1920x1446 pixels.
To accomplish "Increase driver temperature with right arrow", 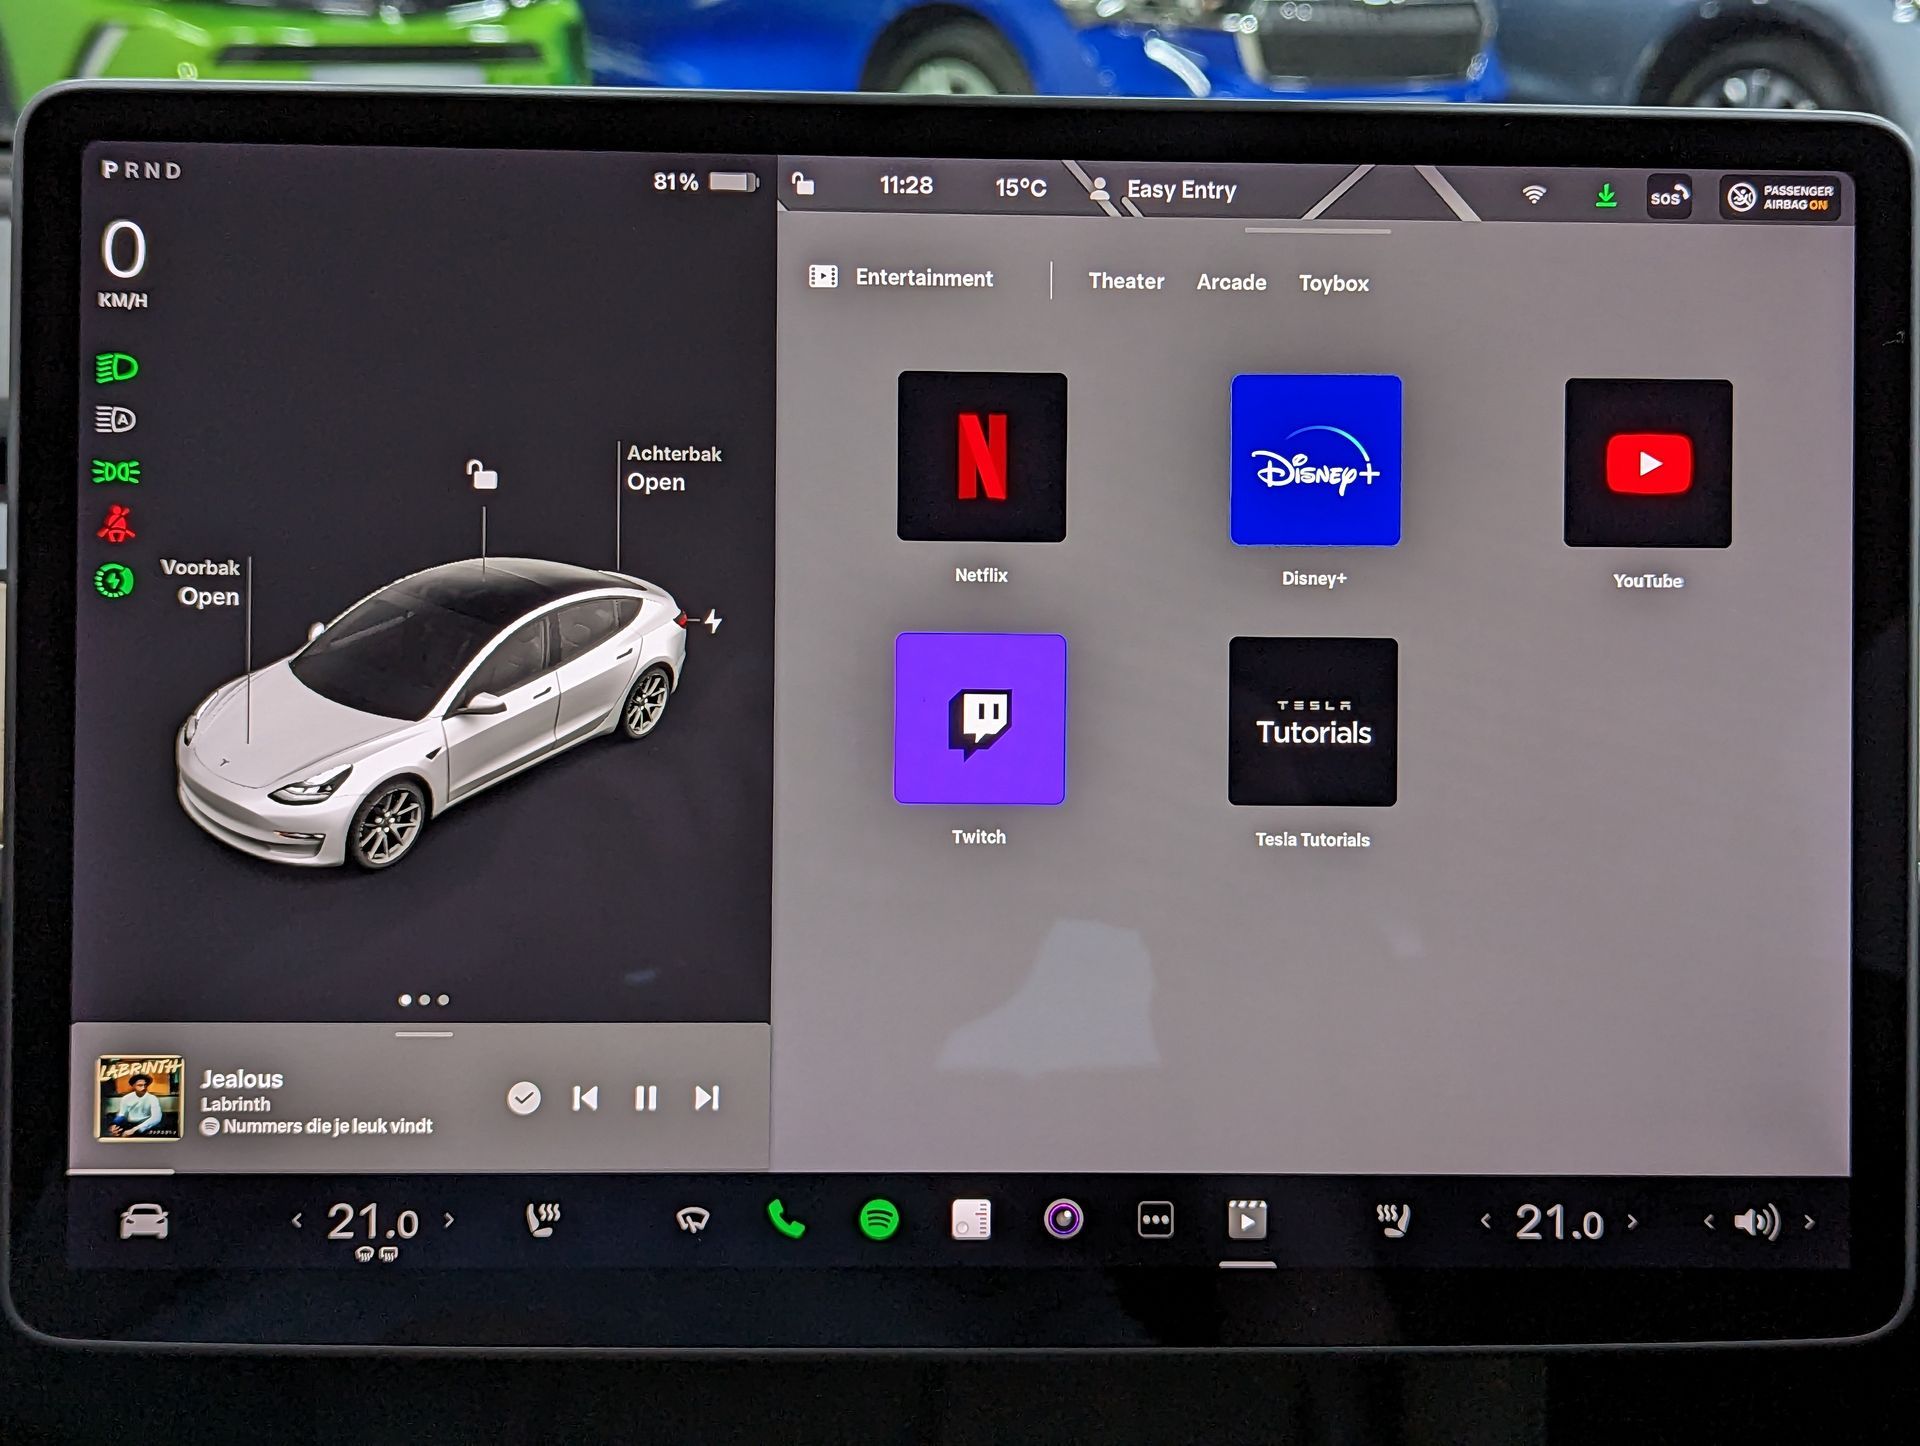I will [x=449, y=1220].
